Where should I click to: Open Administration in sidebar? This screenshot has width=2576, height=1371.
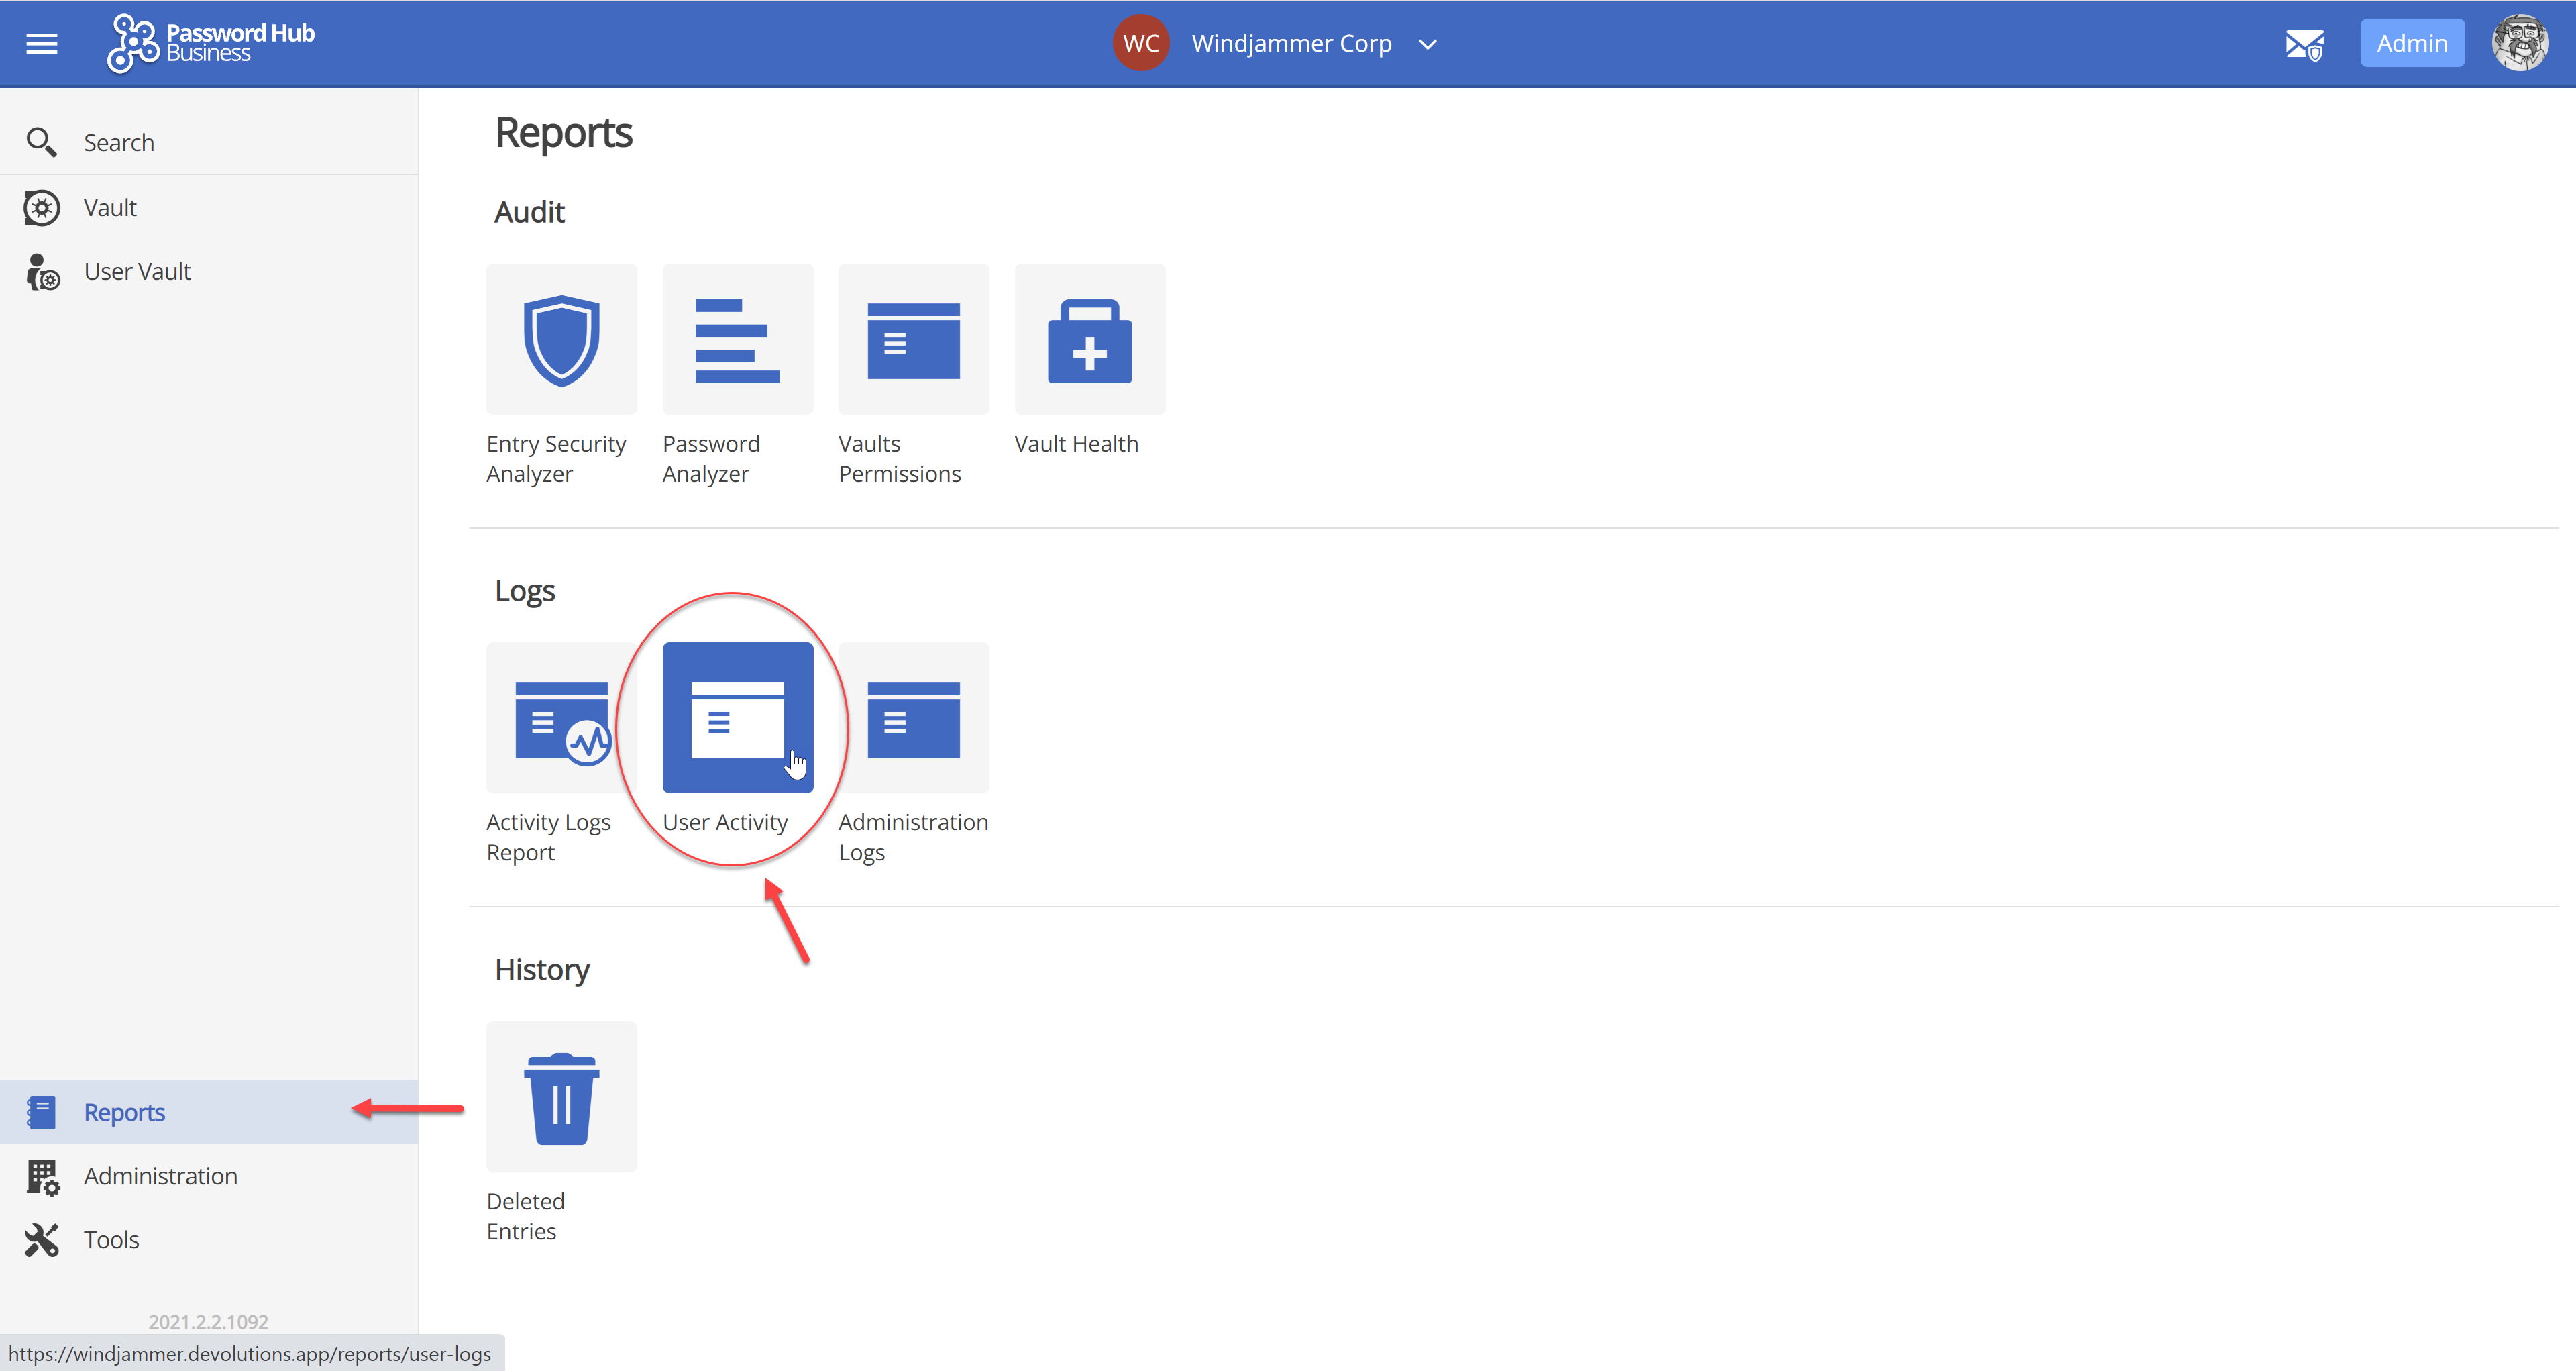(x=160, y=1176)
